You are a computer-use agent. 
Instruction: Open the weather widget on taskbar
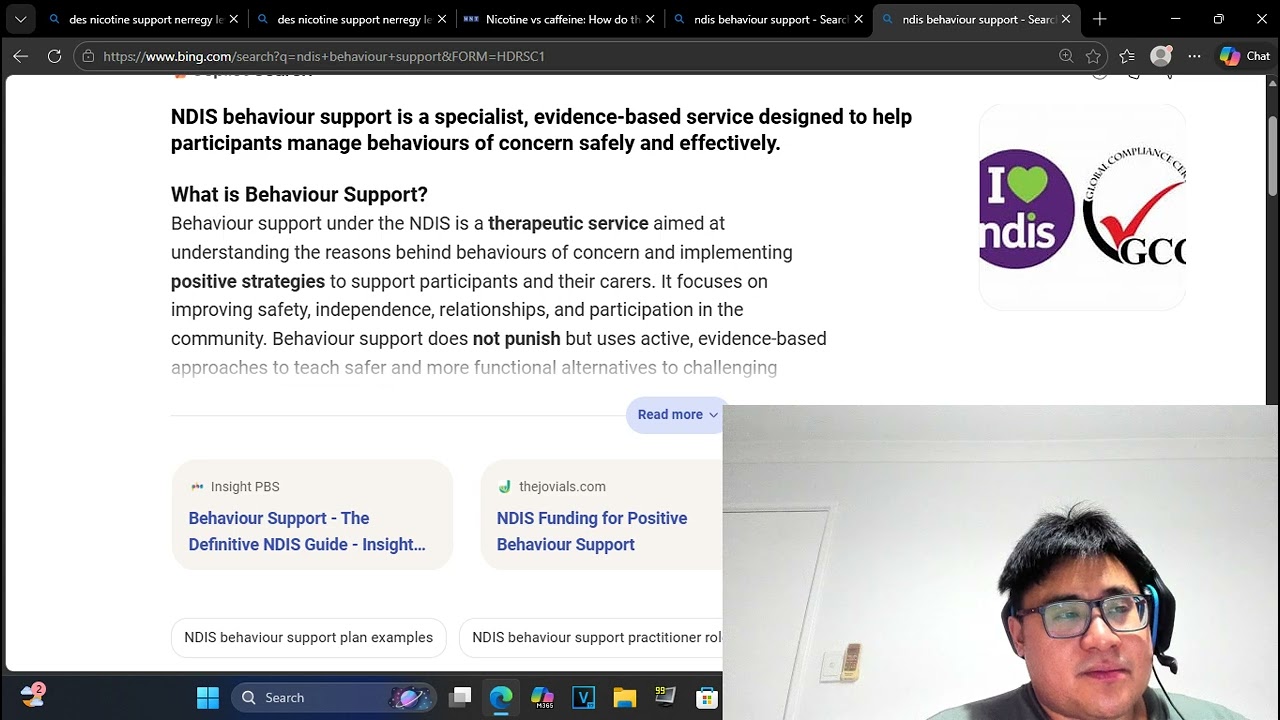(33, 697)
